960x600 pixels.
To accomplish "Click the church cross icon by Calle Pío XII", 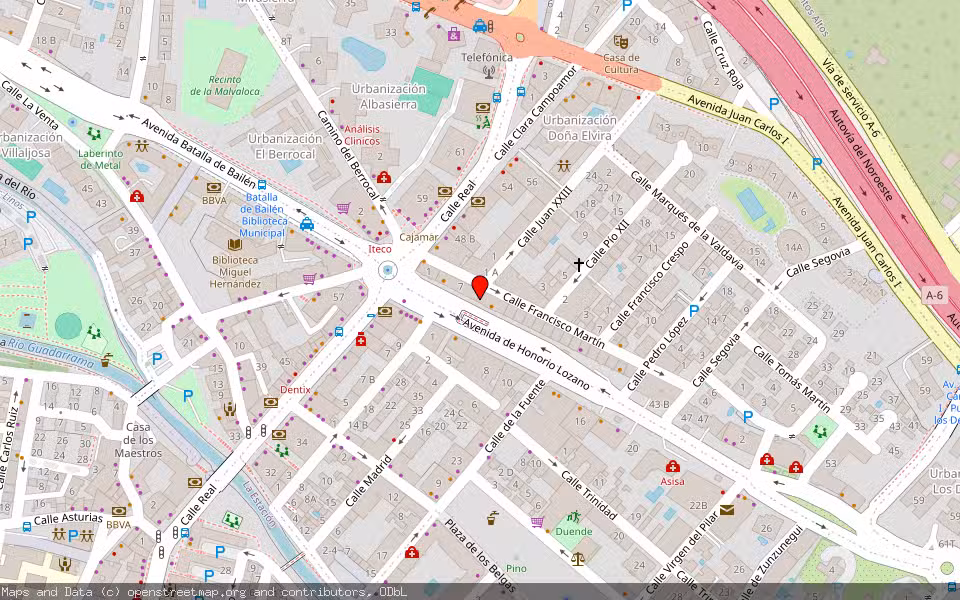I will tap(579, 264).
